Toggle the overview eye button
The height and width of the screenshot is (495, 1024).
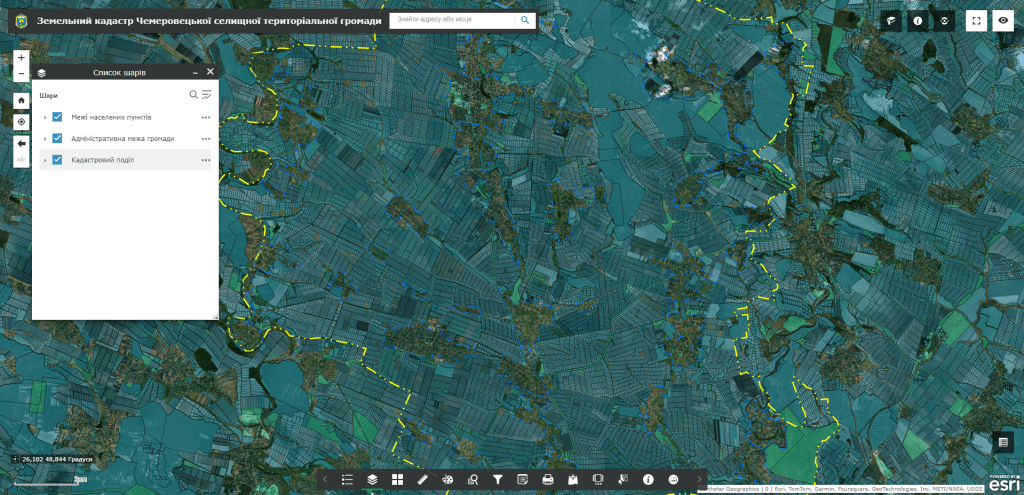(x=1003, y=21)
